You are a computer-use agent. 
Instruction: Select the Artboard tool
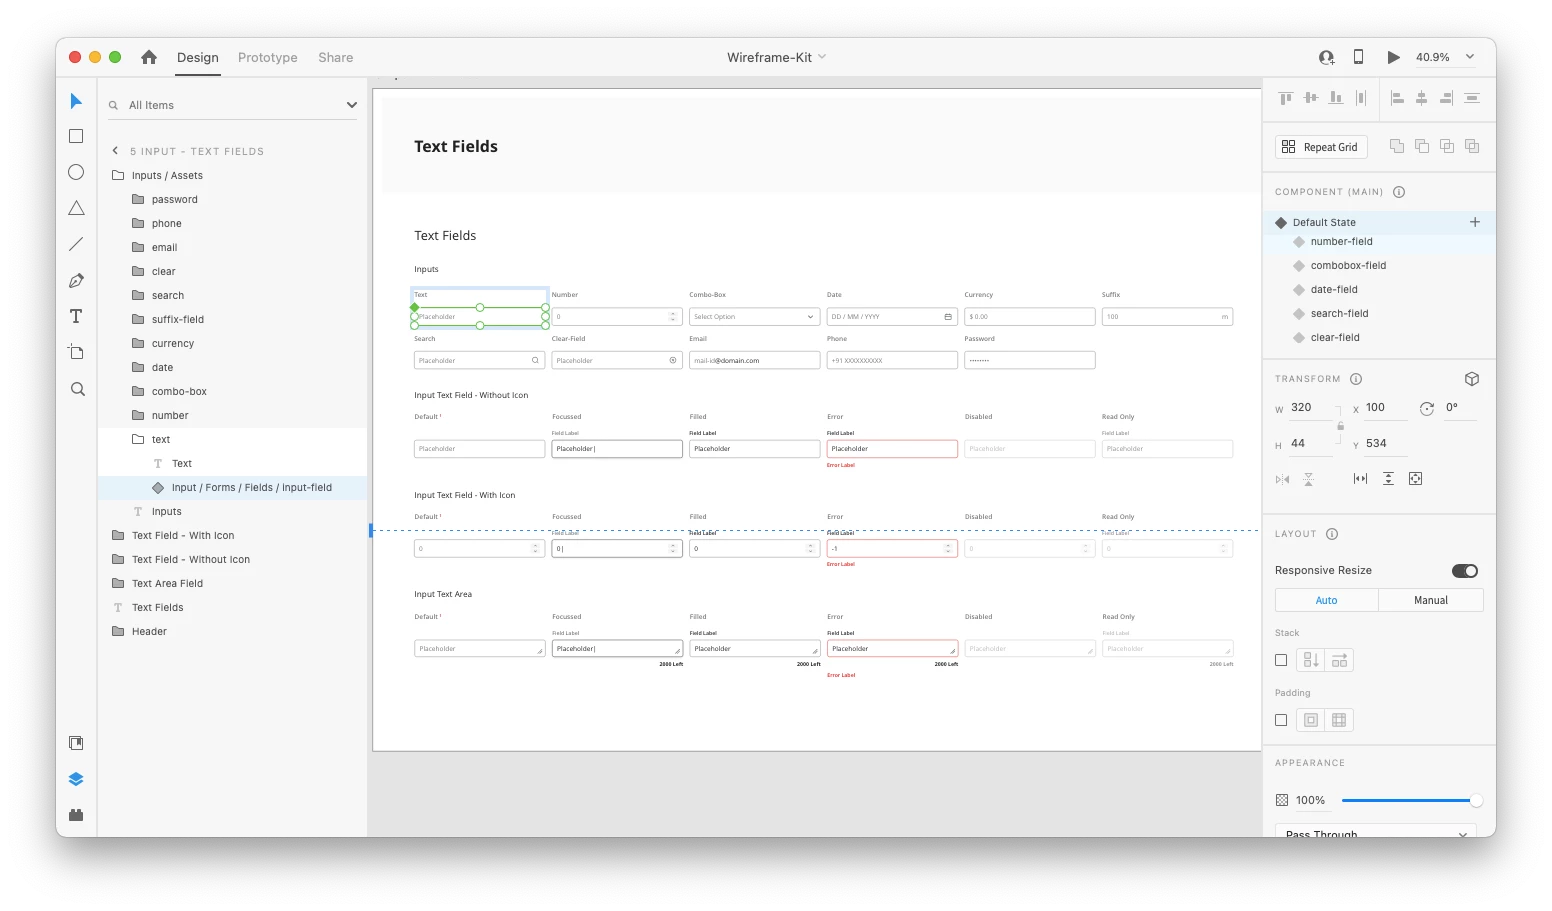pos(76,352)
